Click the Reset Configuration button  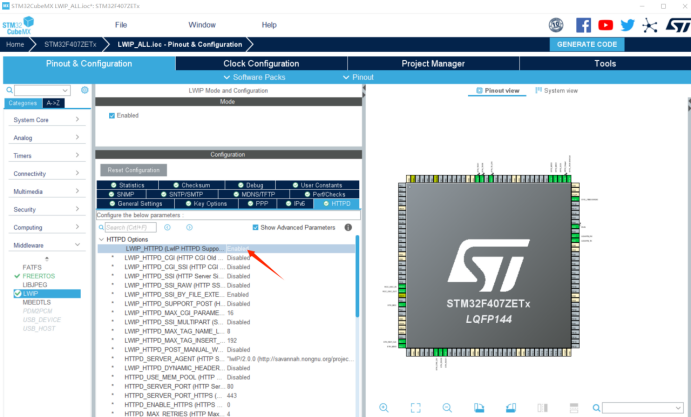click(134, 170)
